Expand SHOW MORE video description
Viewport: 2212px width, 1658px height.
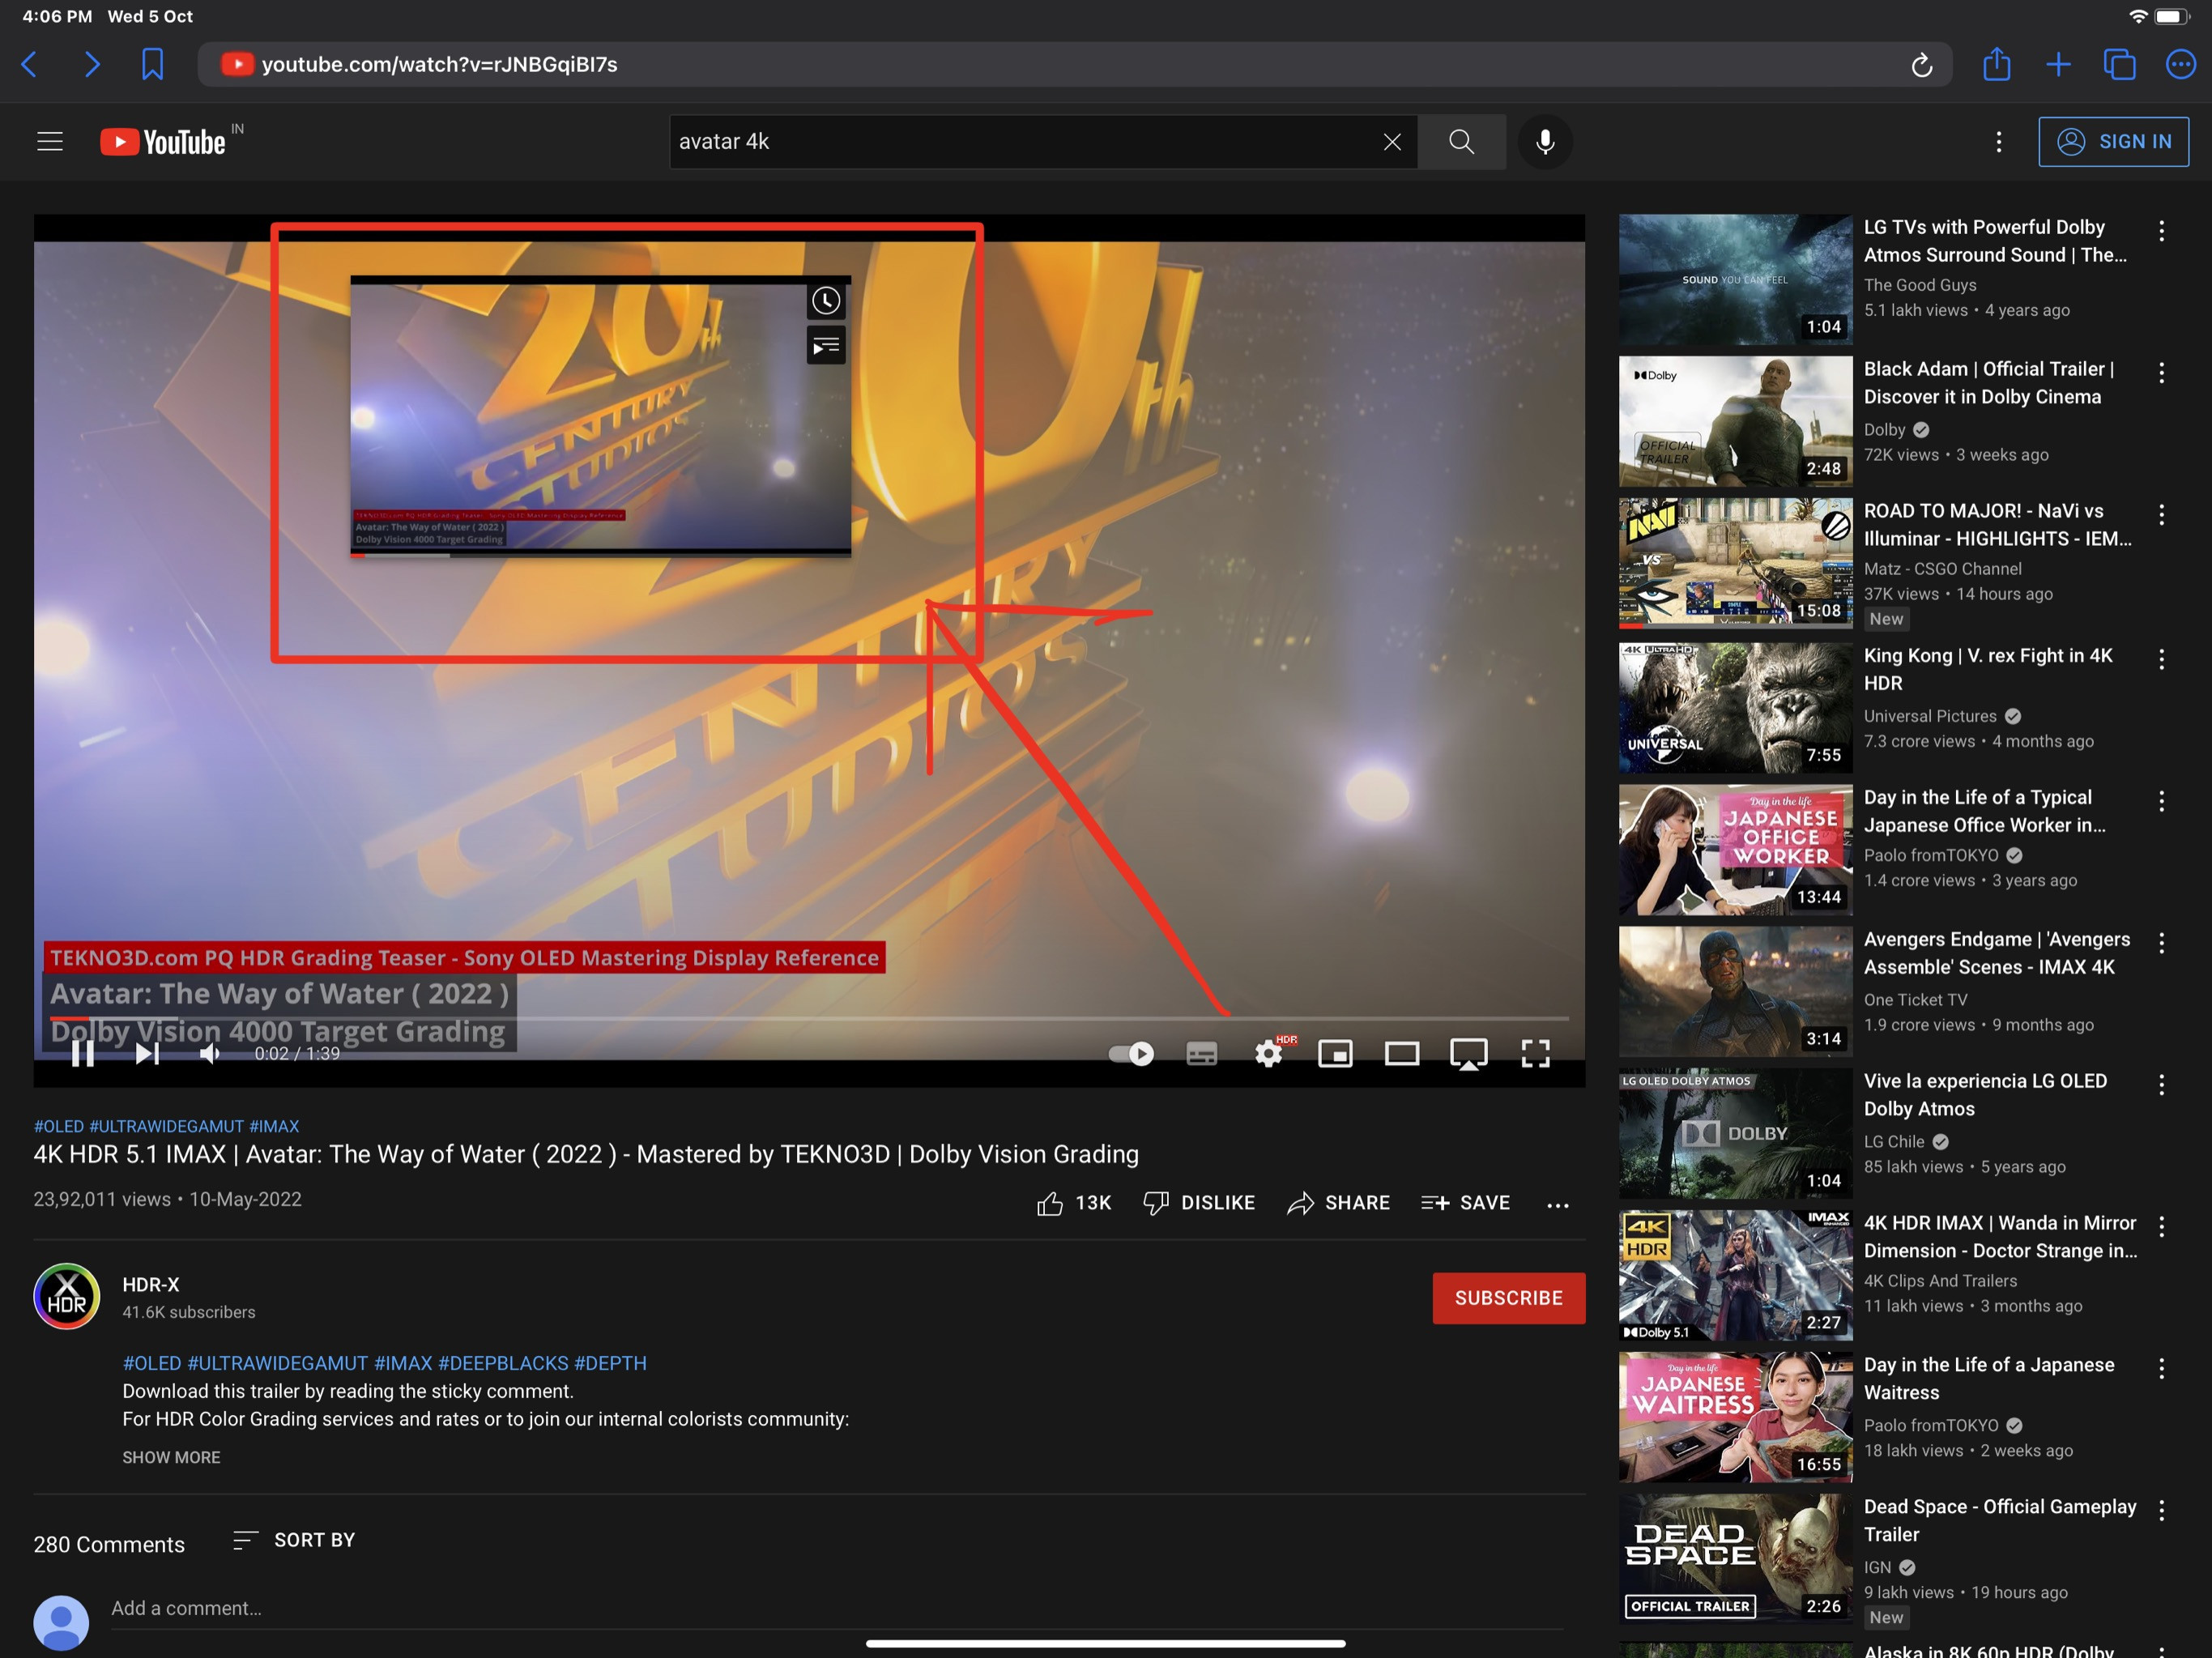click(x=169, y=1456)
